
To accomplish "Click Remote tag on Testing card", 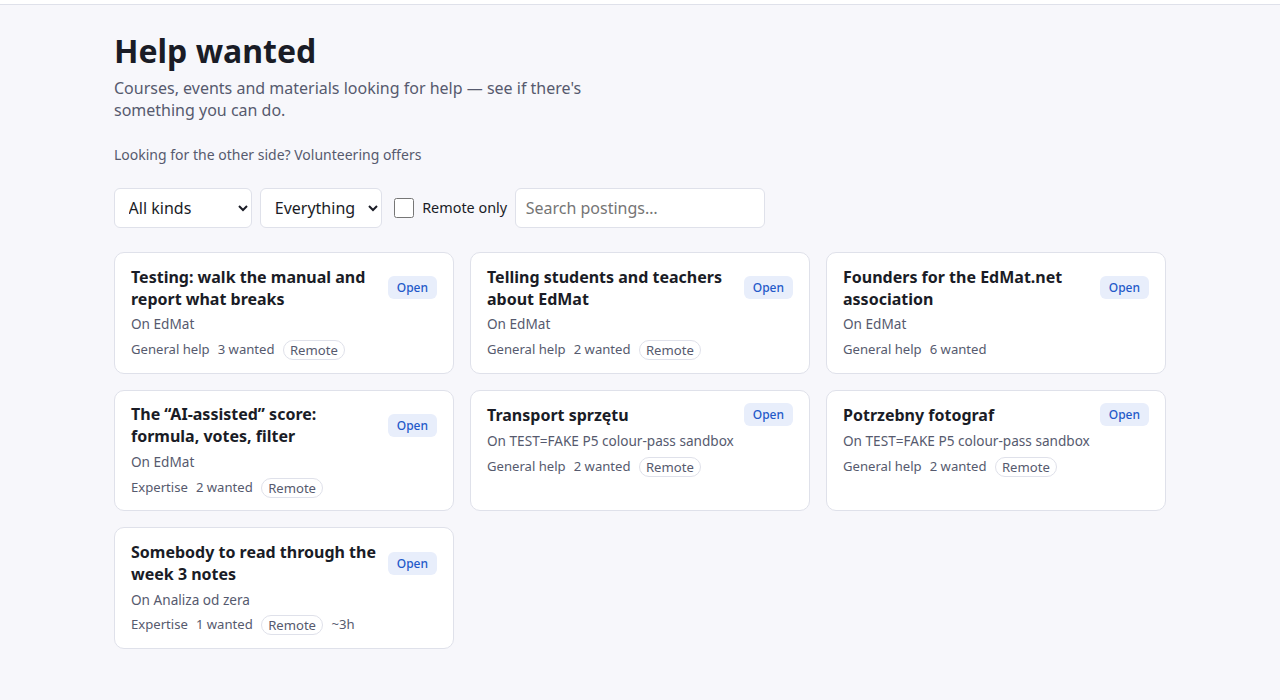I will [x=314, y=350].
